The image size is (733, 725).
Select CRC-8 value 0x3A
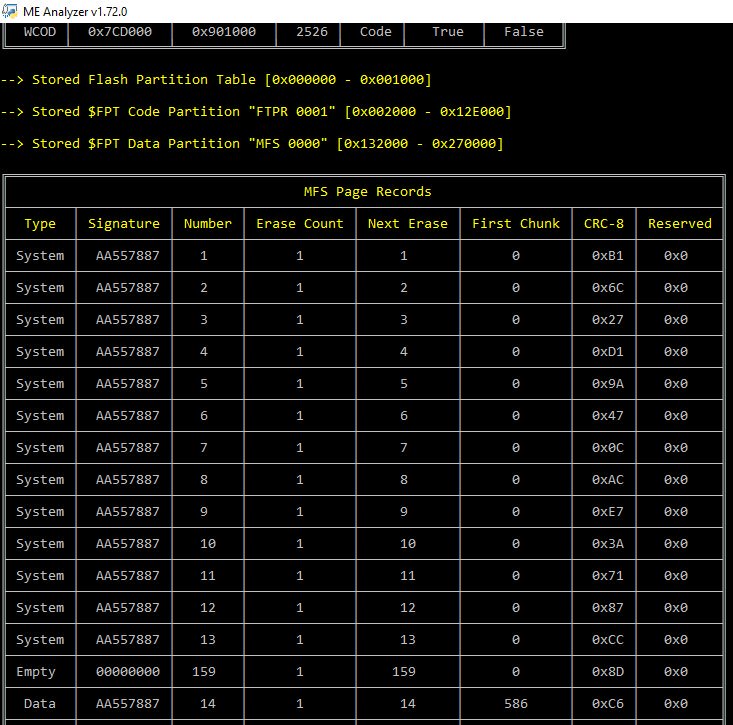click(x=608, y=544)
